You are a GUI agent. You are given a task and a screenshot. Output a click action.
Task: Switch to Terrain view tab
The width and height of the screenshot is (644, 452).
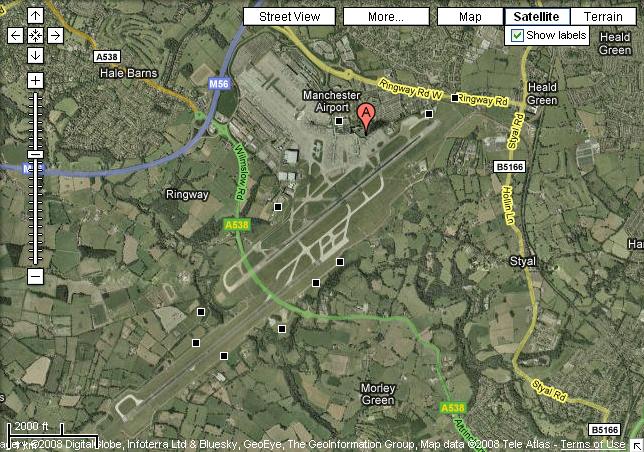point(603,17)
